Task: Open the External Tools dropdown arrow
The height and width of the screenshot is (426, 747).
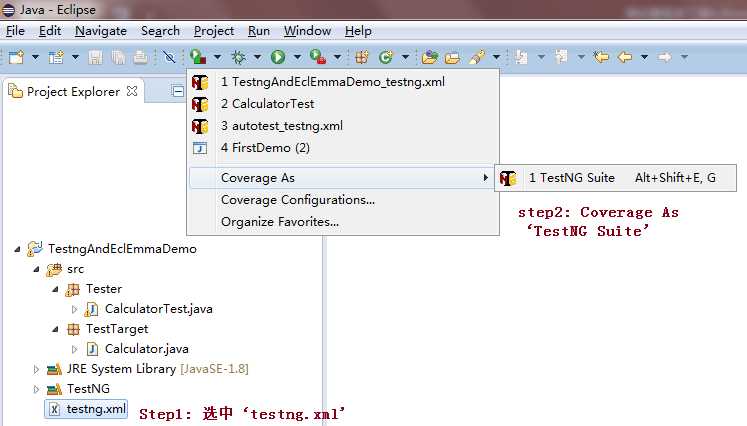Action: 338,57
